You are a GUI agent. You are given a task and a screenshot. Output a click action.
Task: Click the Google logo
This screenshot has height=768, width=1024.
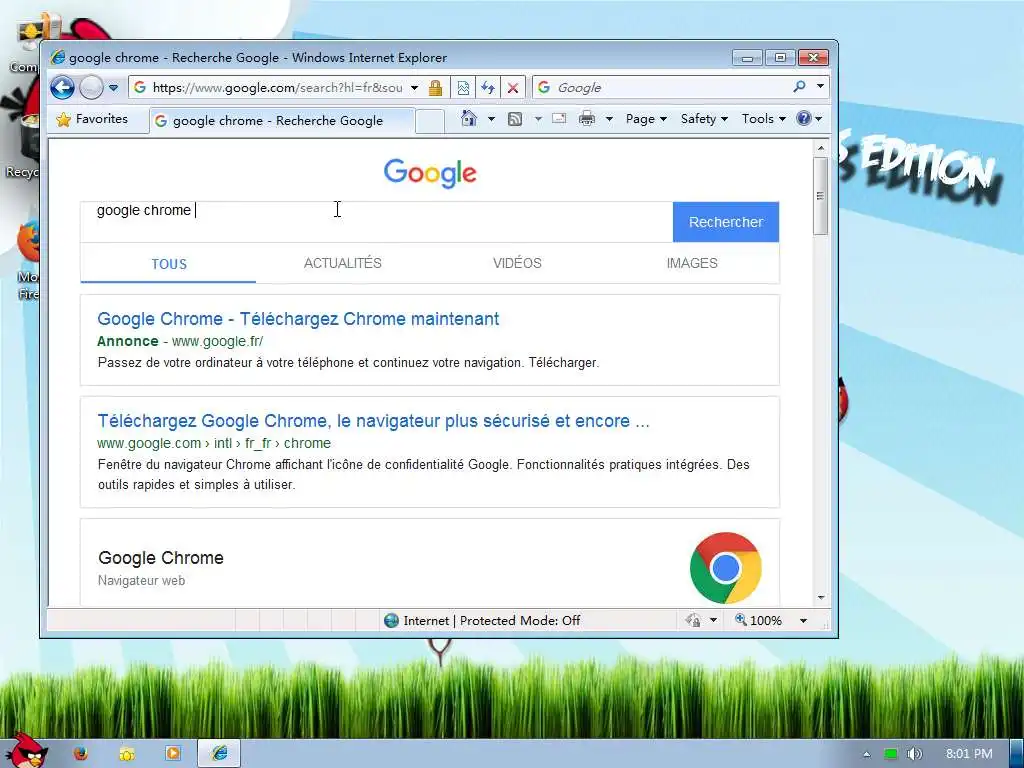(x=430, y=174)
